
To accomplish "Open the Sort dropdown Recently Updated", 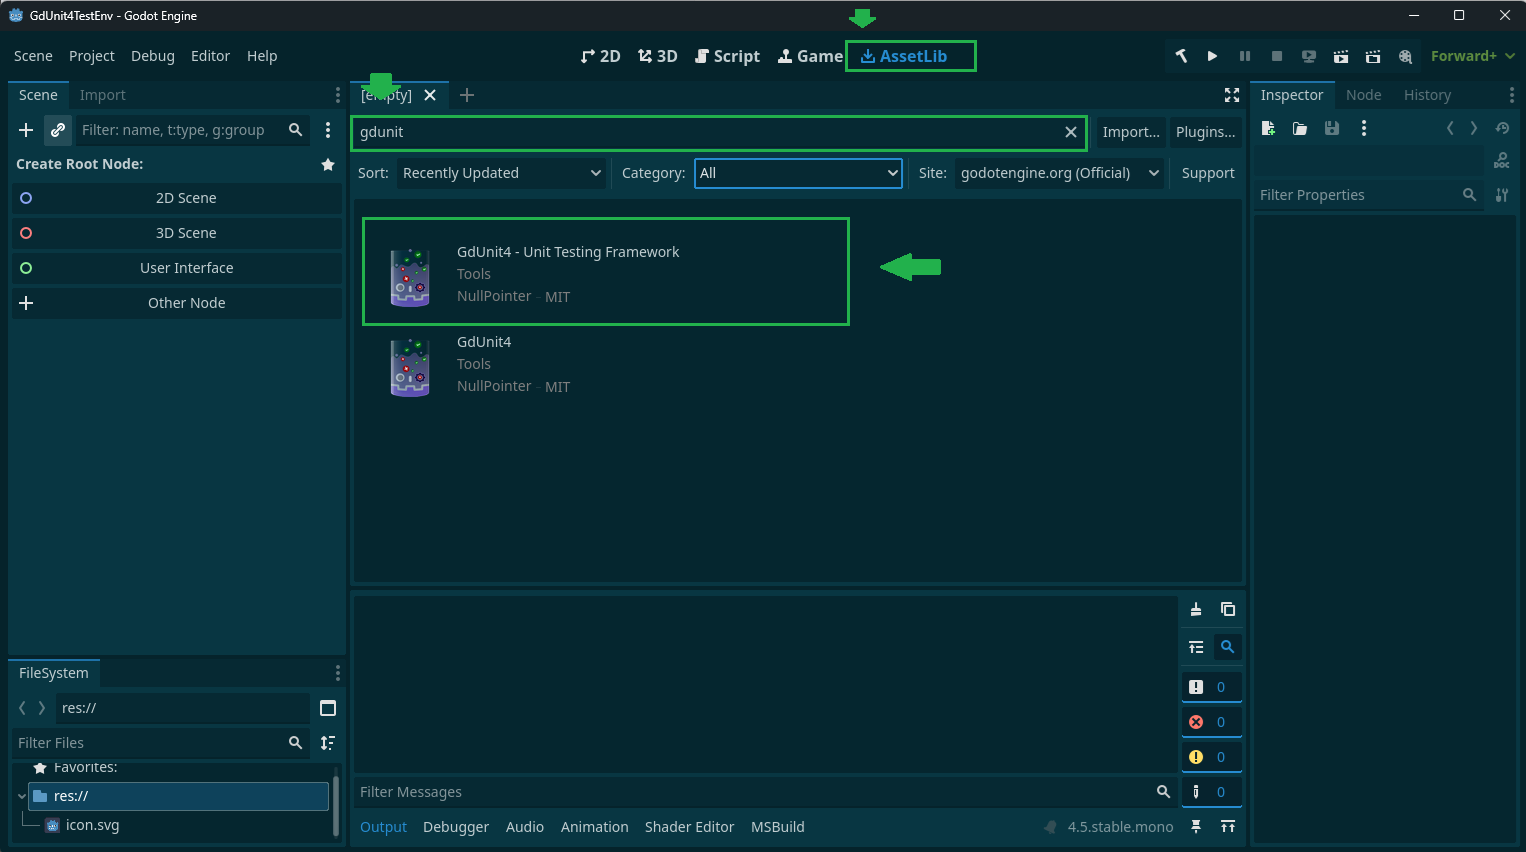I will 501,173.
